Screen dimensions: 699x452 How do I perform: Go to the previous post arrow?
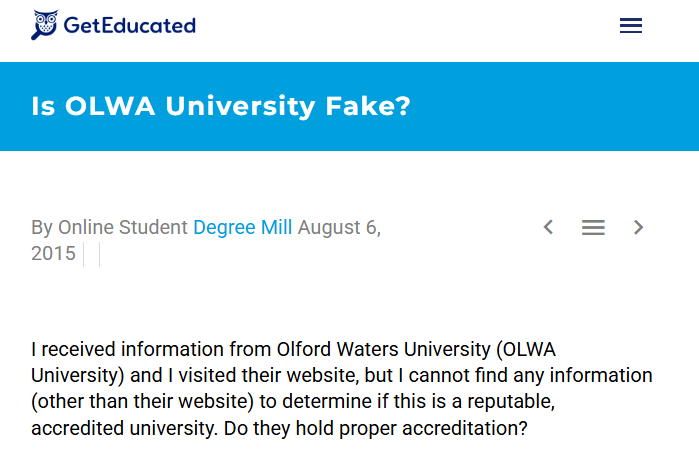pyautogui.click(x=548, y=227)
